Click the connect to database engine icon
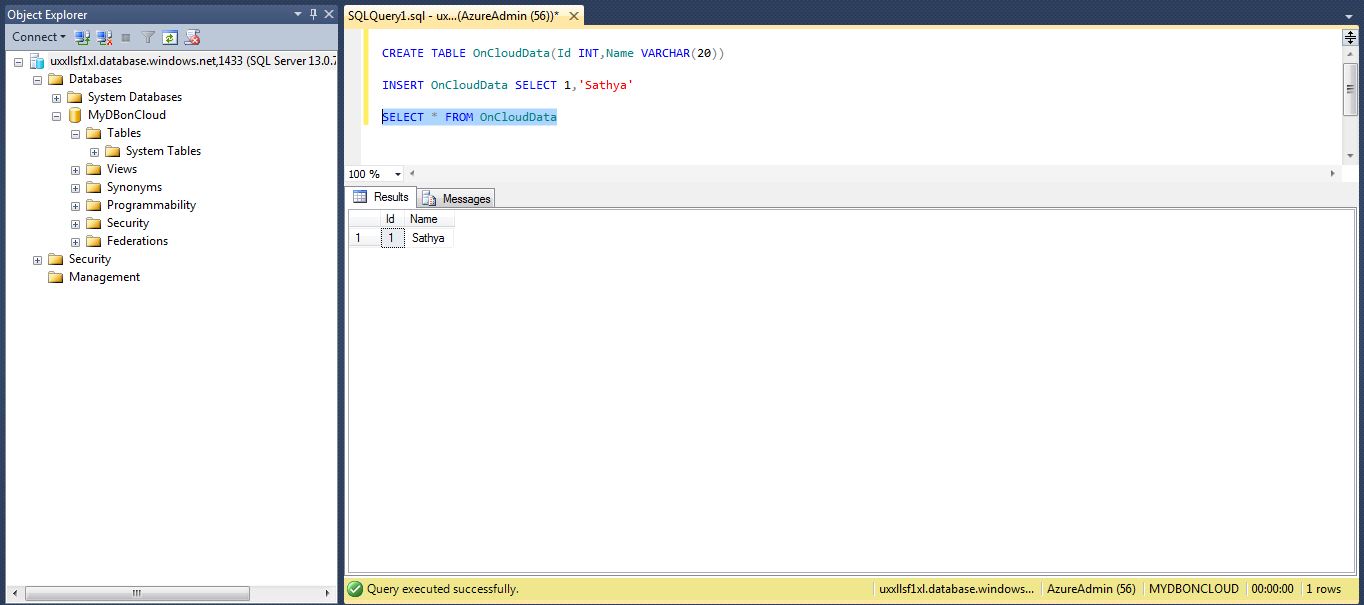This screenshot has height=605, width=1364. point(82,37)
